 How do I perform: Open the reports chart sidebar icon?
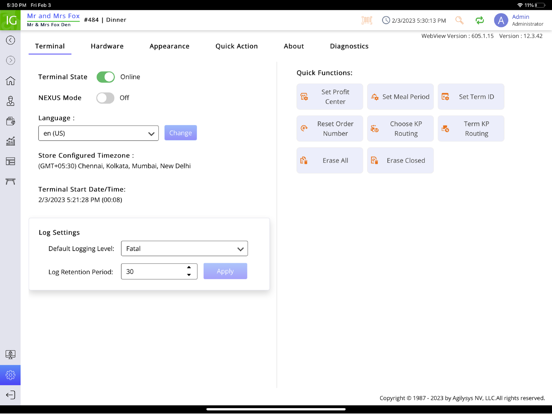[x=10, y=141]
